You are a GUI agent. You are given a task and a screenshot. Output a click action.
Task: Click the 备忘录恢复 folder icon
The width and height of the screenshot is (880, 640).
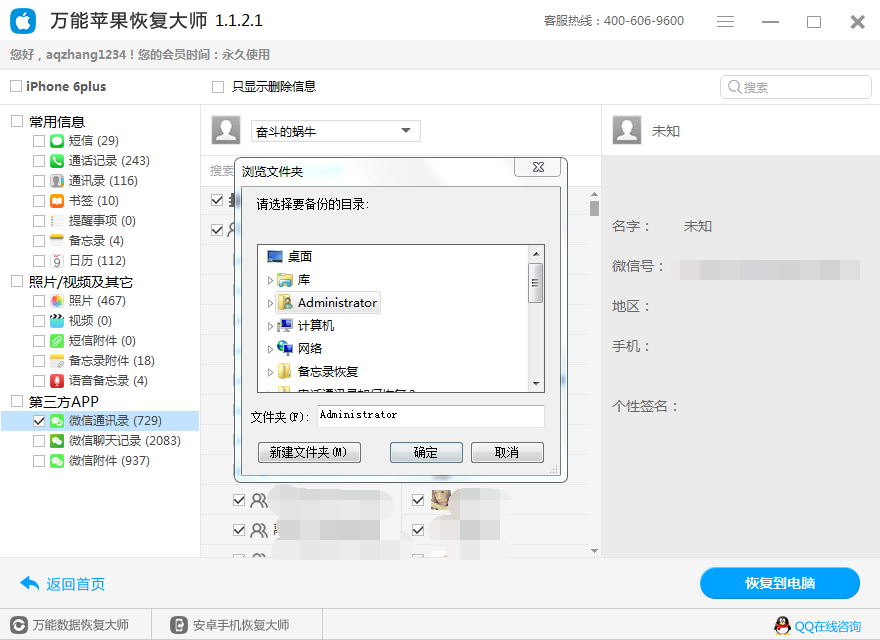[285, 371]
